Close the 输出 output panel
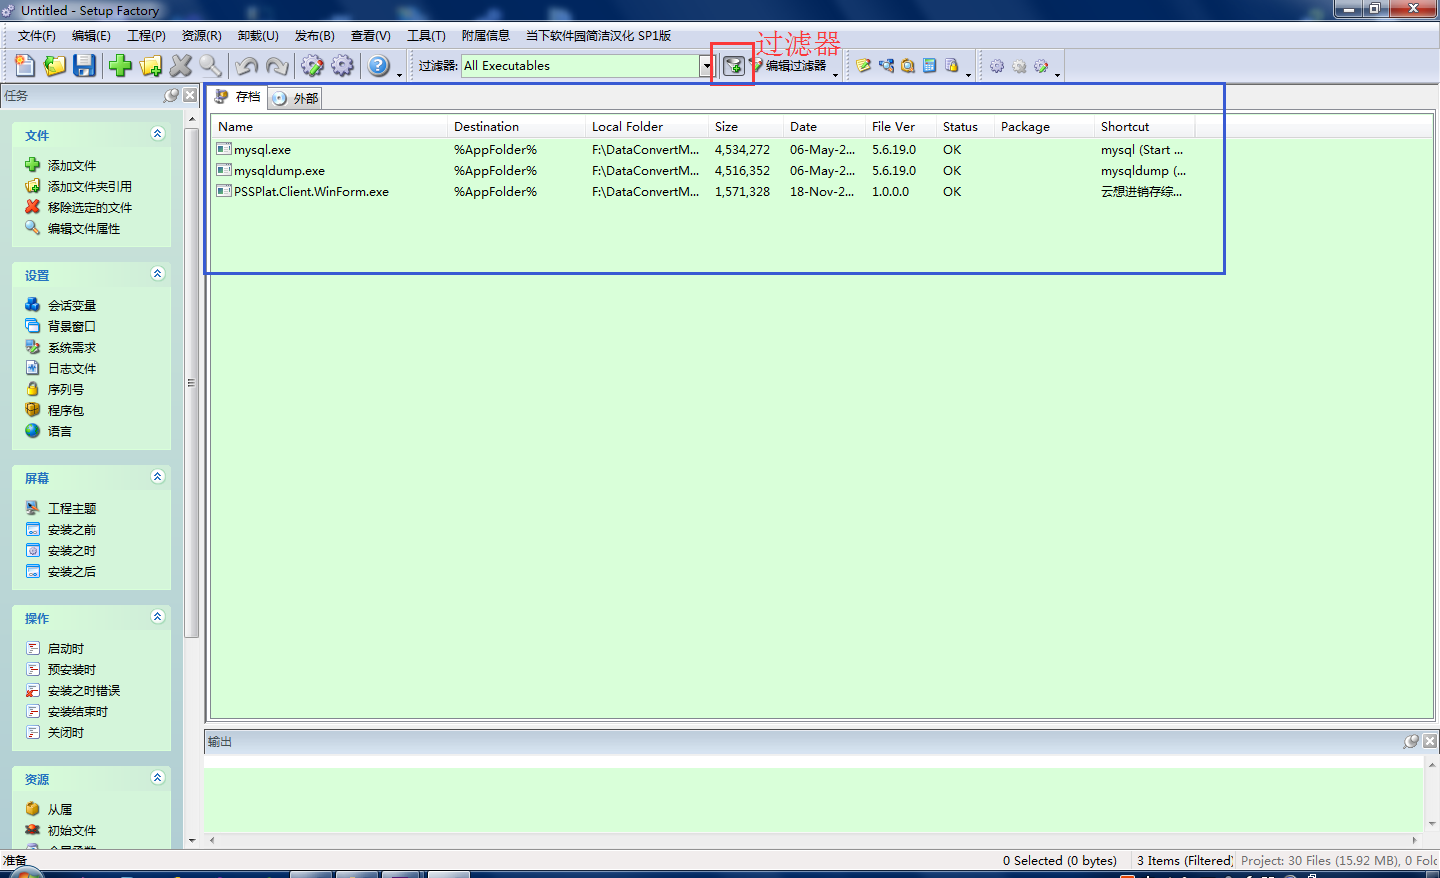 coord(1430,741)
